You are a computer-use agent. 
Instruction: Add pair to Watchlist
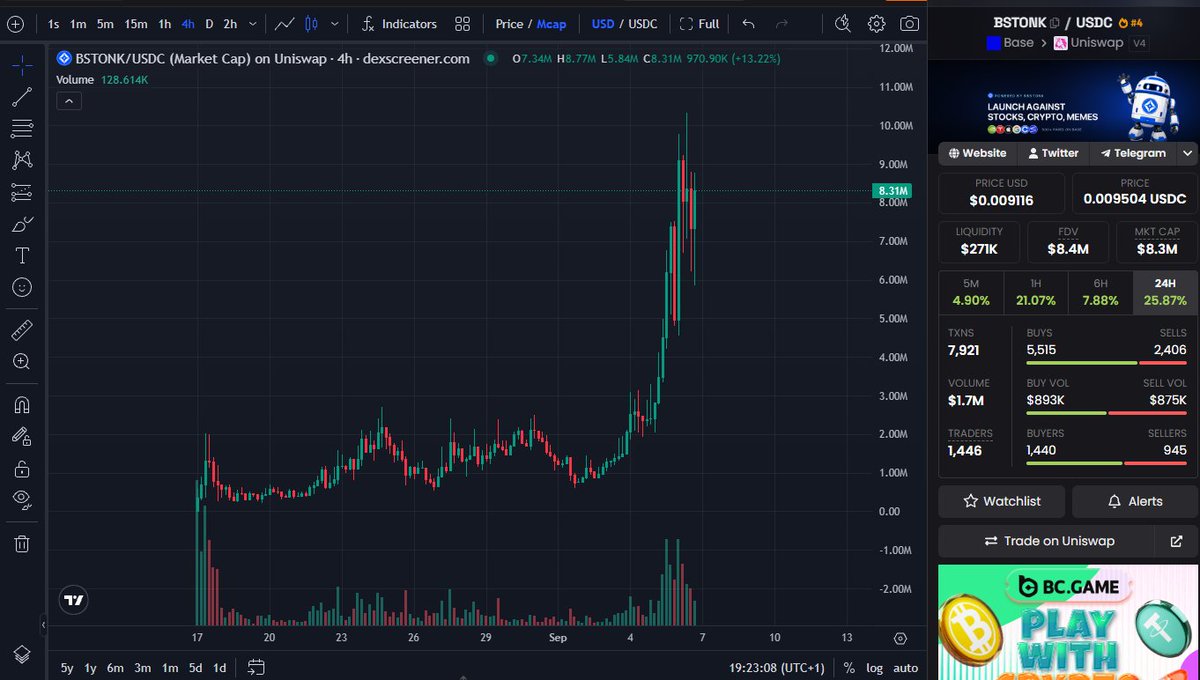pyautogui.click(x=1001, y=501)
